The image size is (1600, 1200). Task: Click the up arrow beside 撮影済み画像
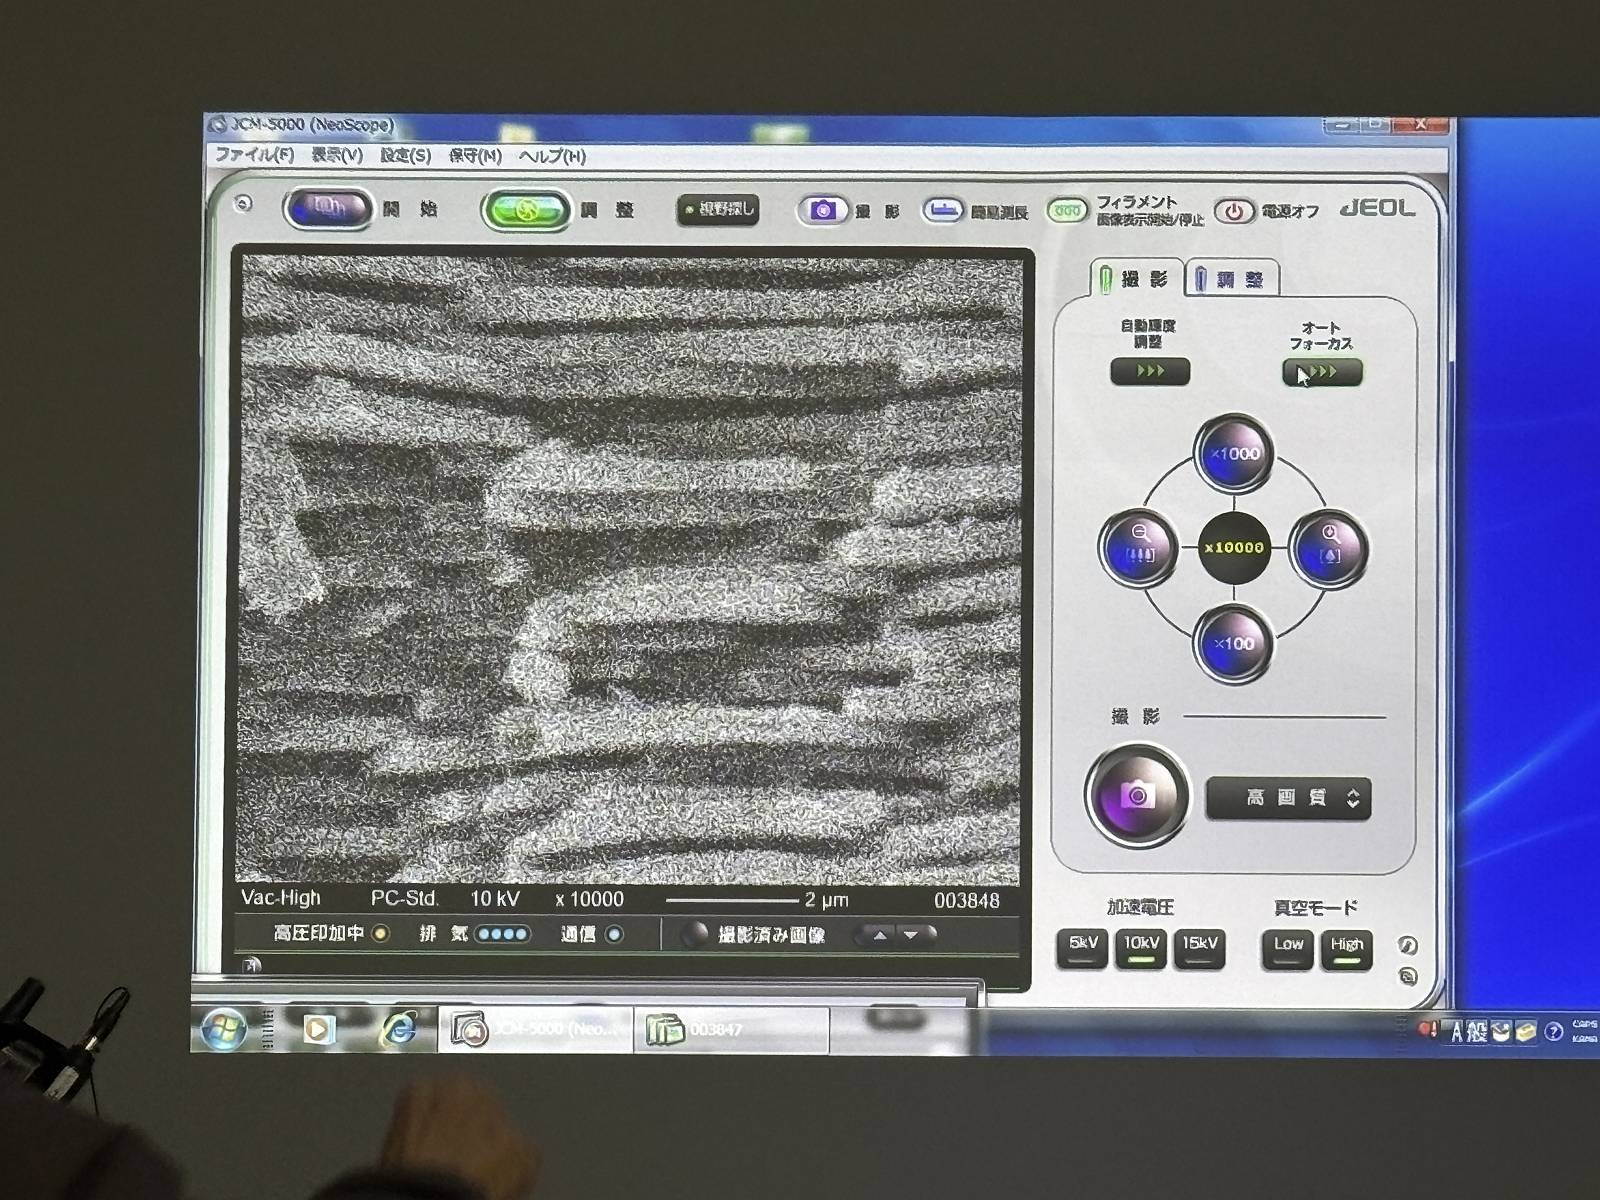[880, 936]
